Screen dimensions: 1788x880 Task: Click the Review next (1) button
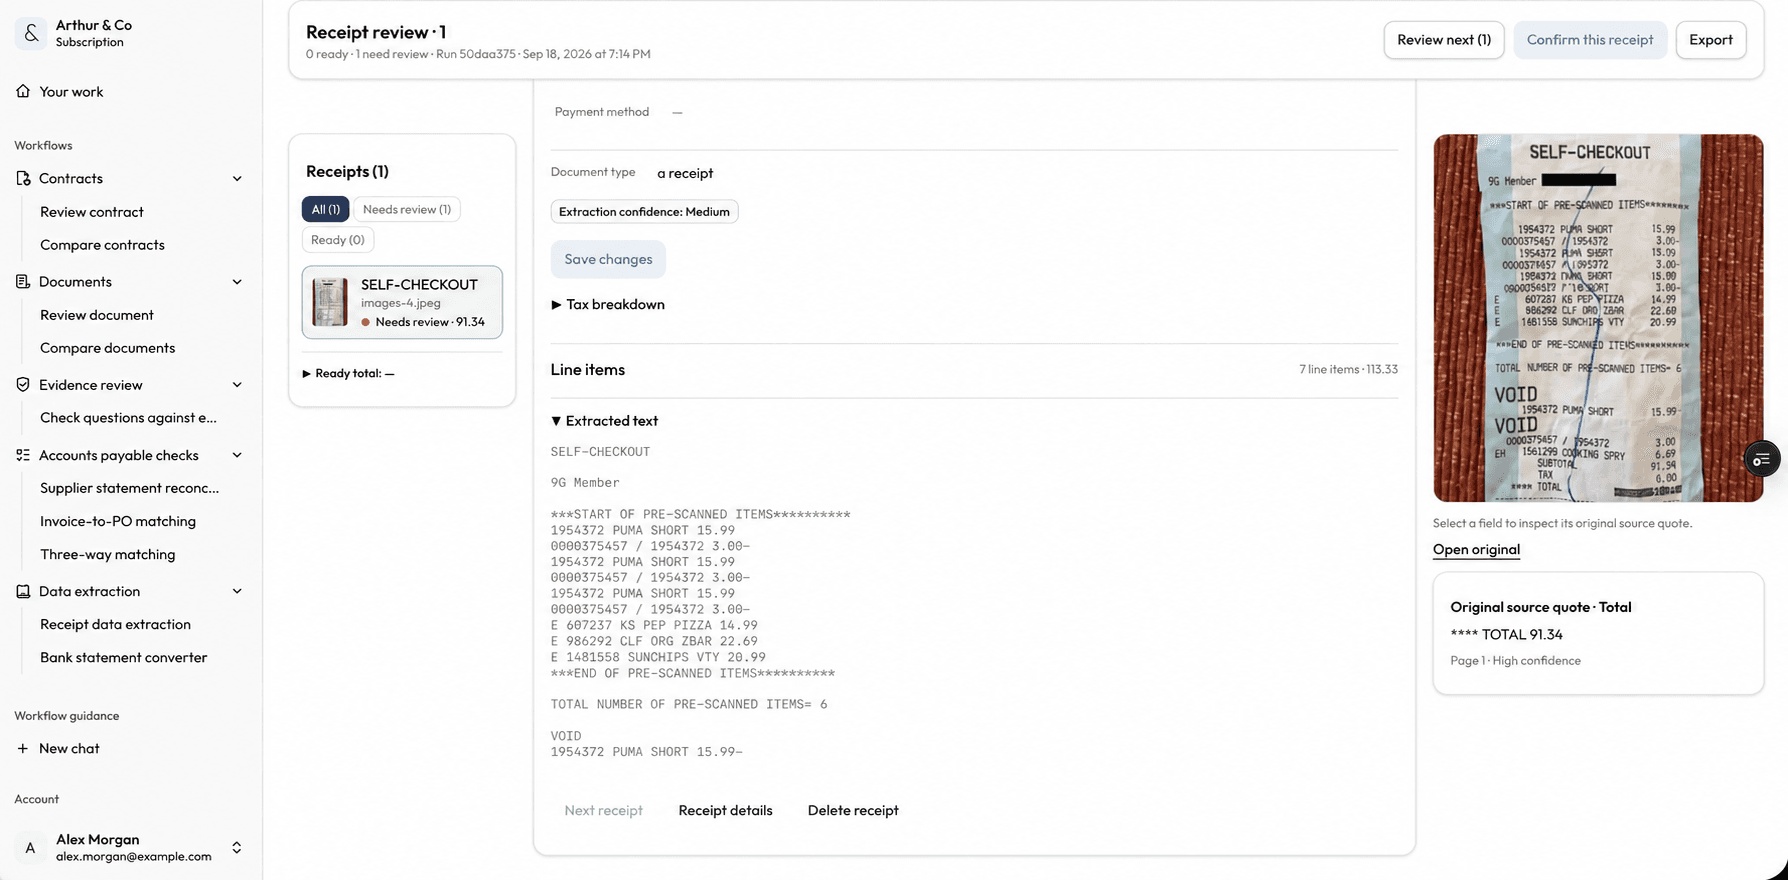[x=1443, y=40]
